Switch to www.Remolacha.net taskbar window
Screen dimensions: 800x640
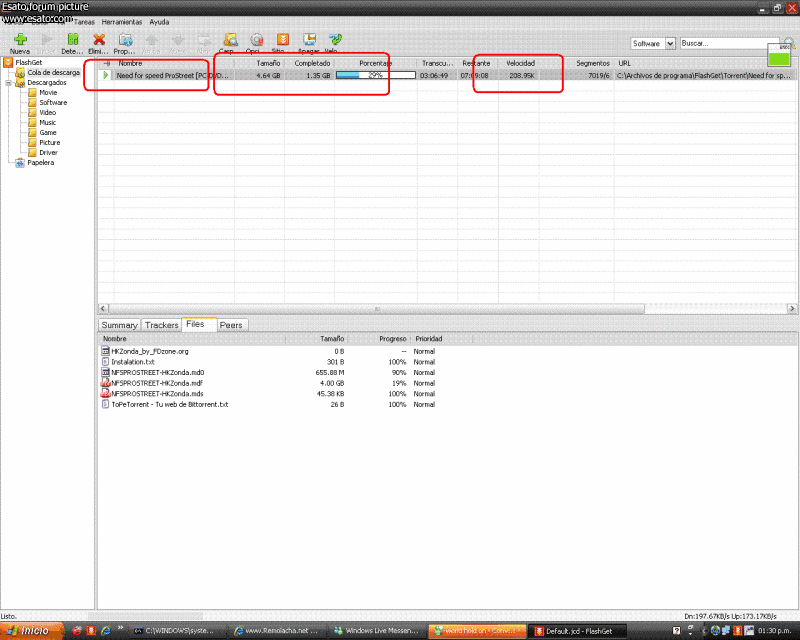pyautogui.click(x=276, y=631)
